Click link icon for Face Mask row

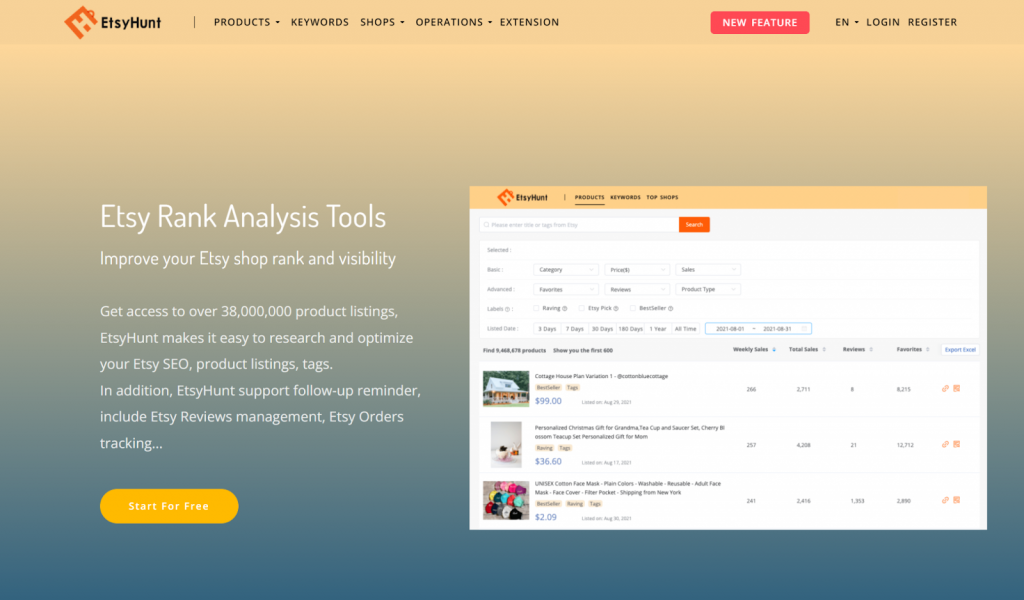pyautogui.click(x=945, y=499)
